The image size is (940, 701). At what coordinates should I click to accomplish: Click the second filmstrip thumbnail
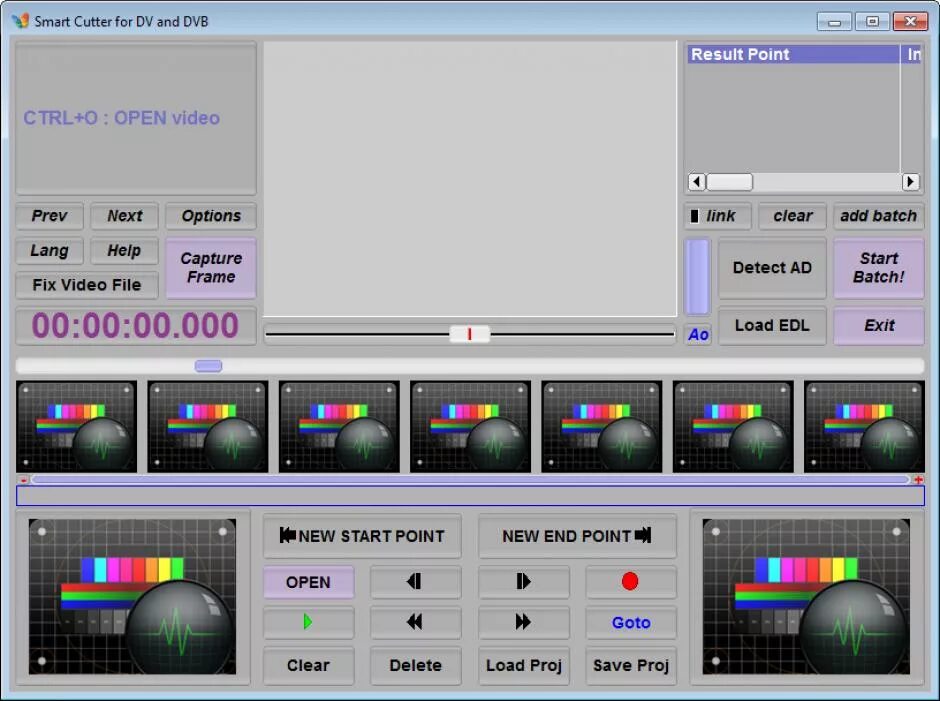click(207, 426)
